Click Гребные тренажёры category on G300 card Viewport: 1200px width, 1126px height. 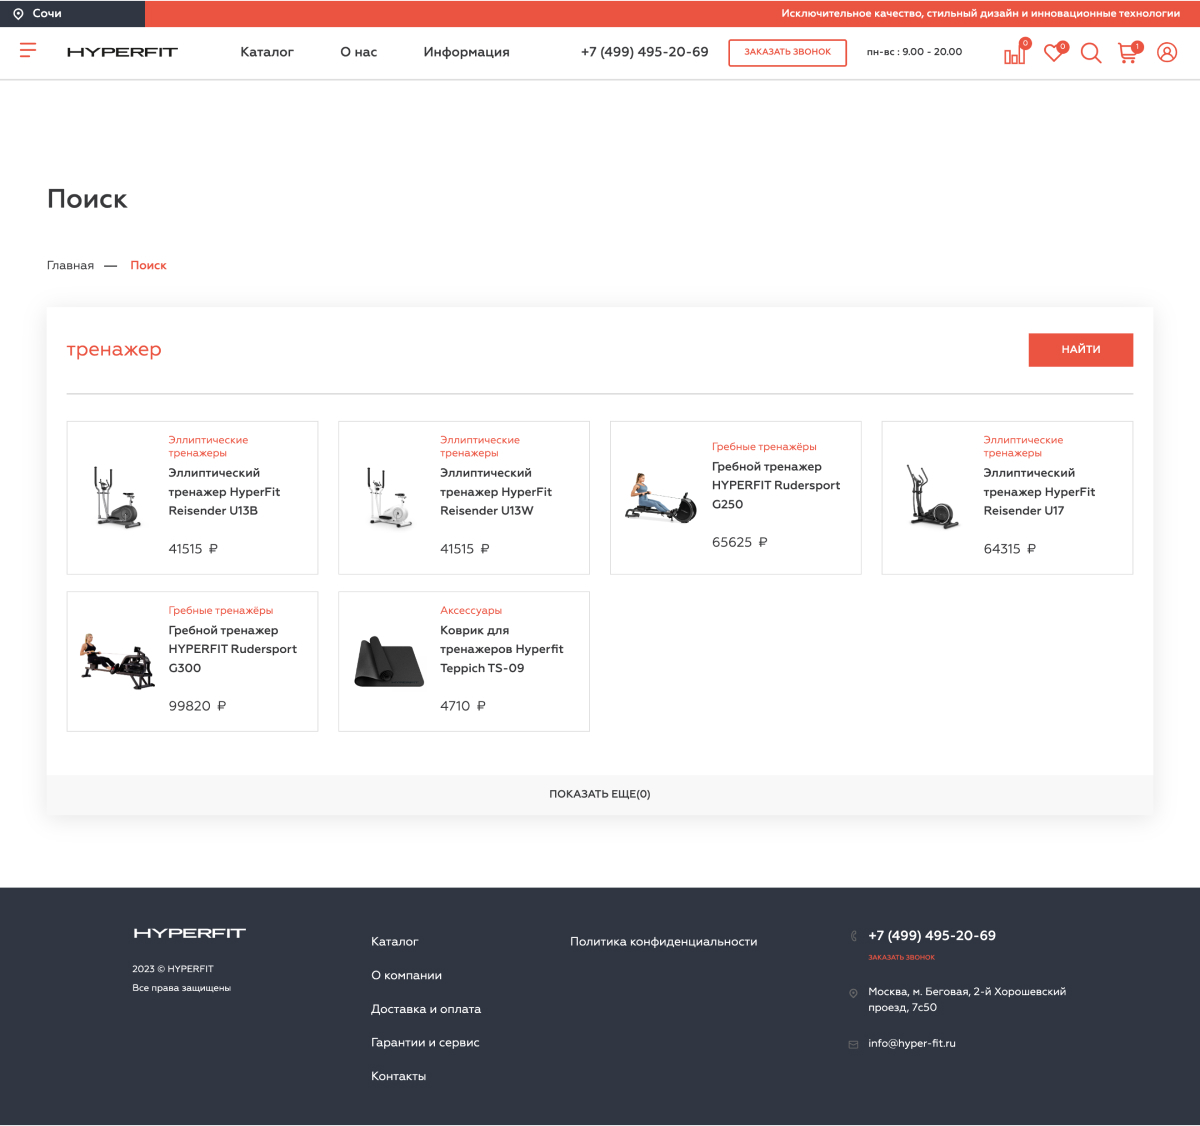[221, 611]
